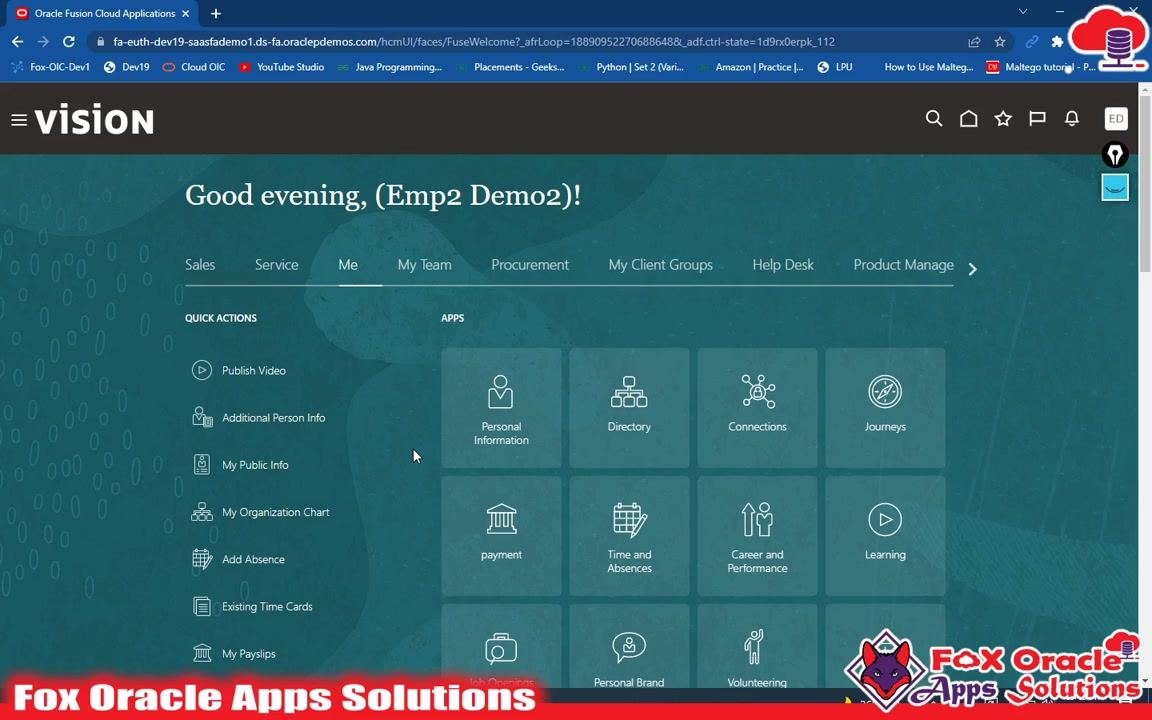Open the Personal Brand app tile
Screen dimensions: 1152x720
(x=629, y=647)
